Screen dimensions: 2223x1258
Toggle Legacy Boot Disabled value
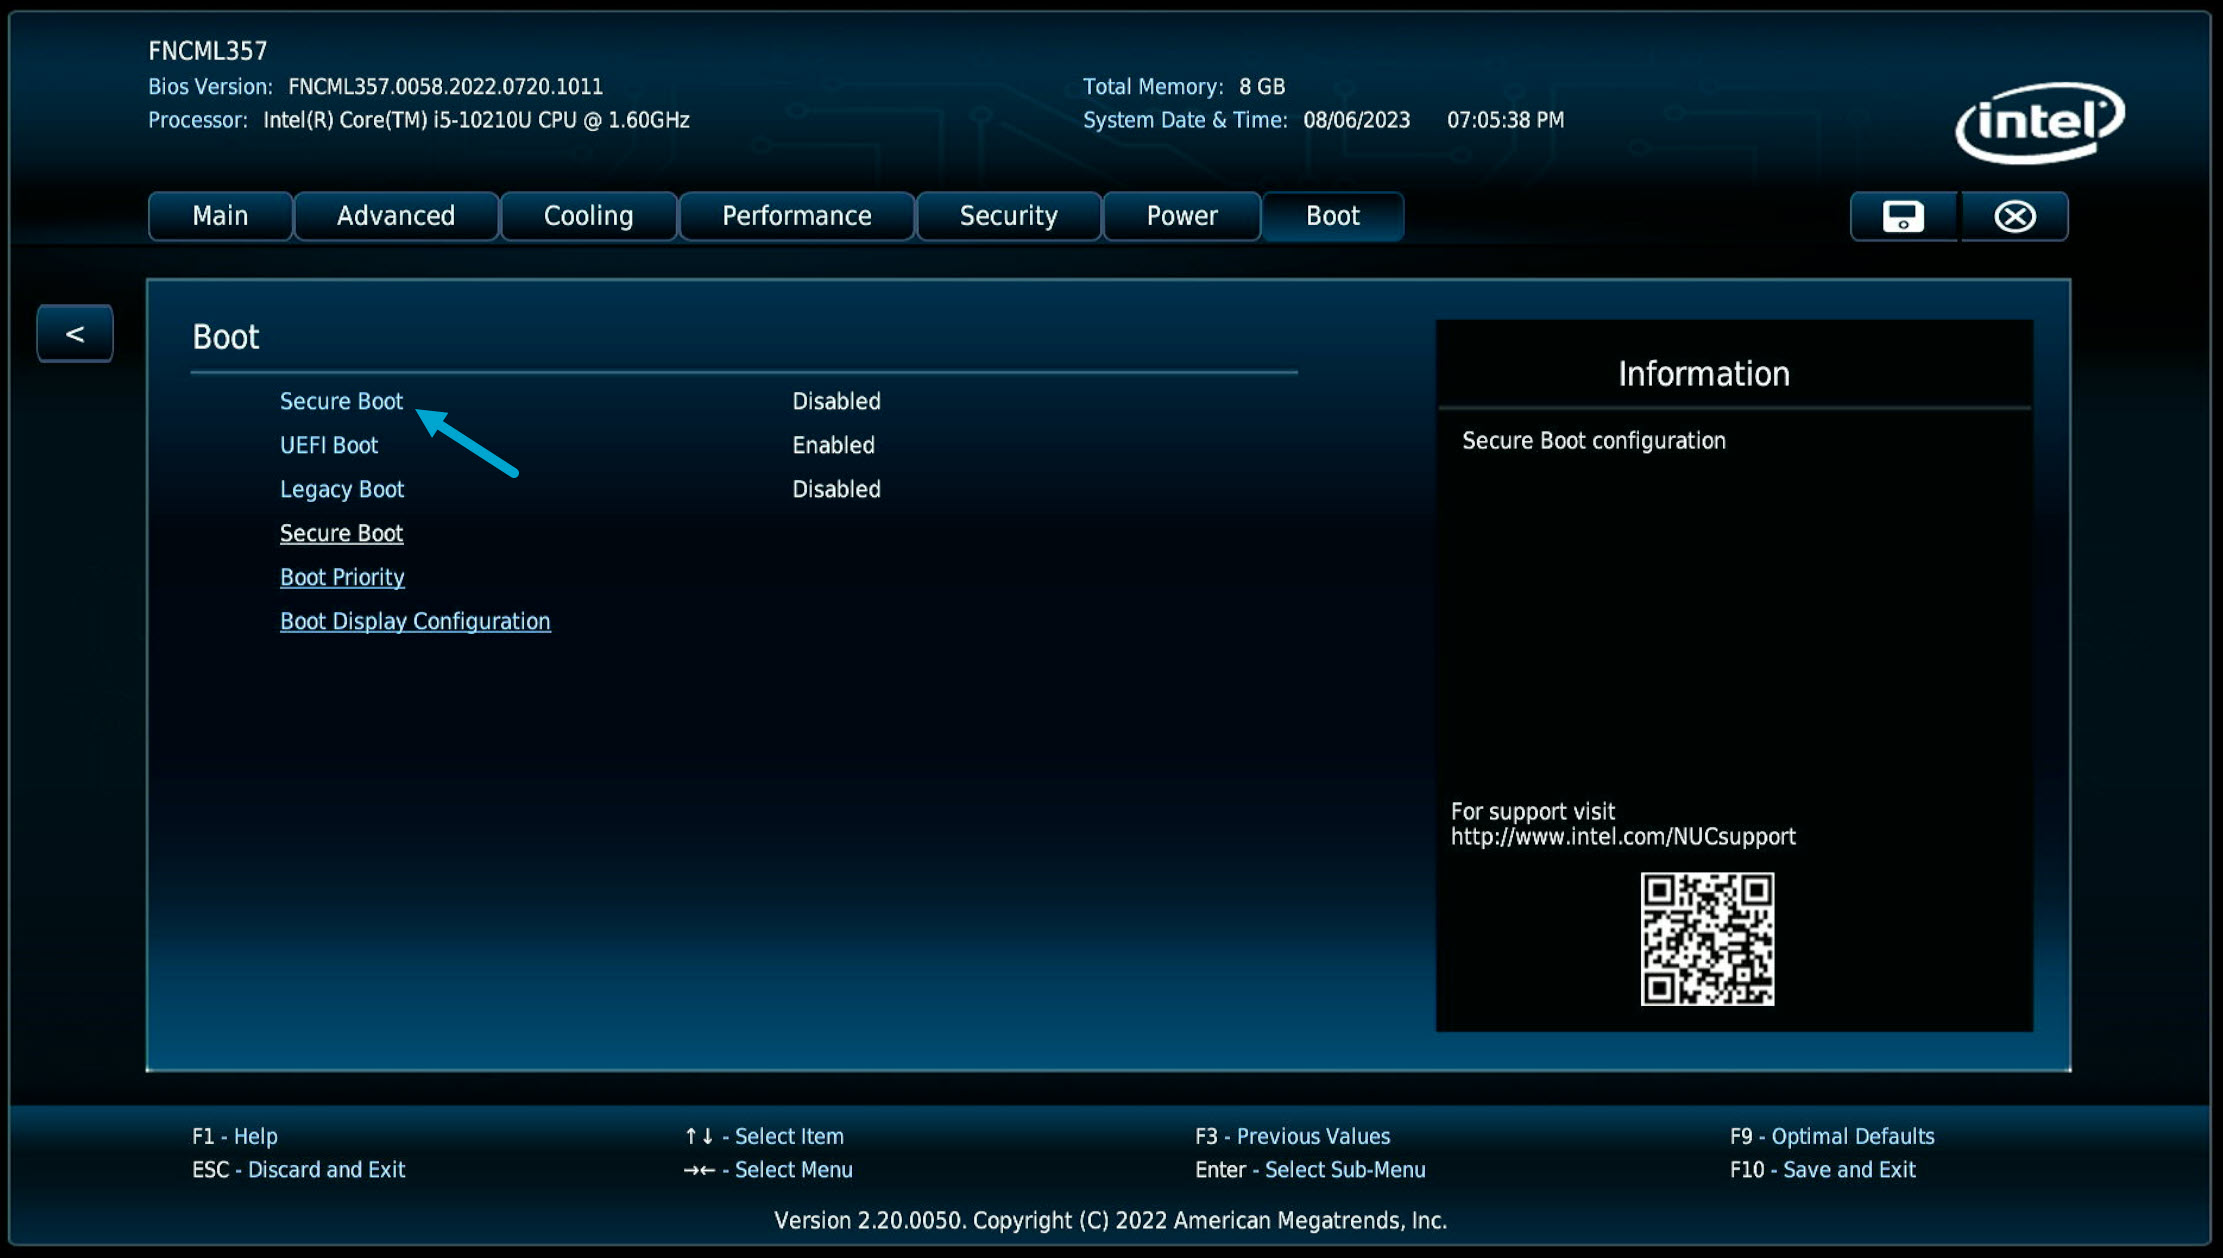coord(836,489)
